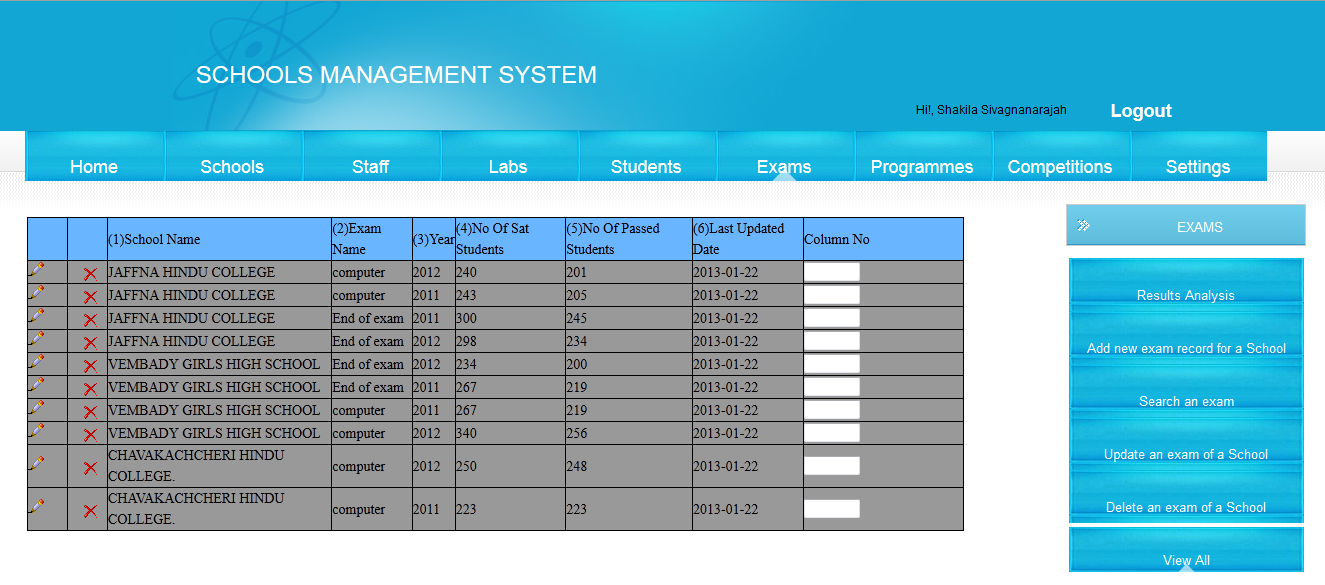Viewport: 1325px width, 585px height.
Task: Click the red delete X for JAFFNA HINDU COLLEGE 2011 computer row
Action: click(x=90, y=294)
